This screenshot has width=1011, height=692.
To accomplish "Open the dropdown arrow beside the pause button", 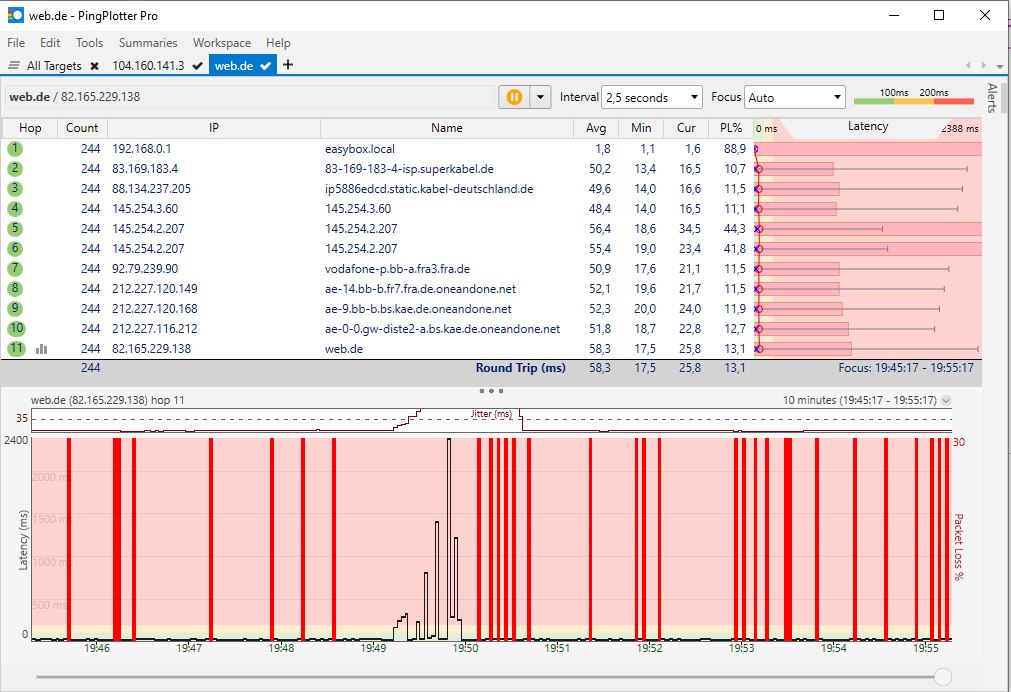I will 540,97.
